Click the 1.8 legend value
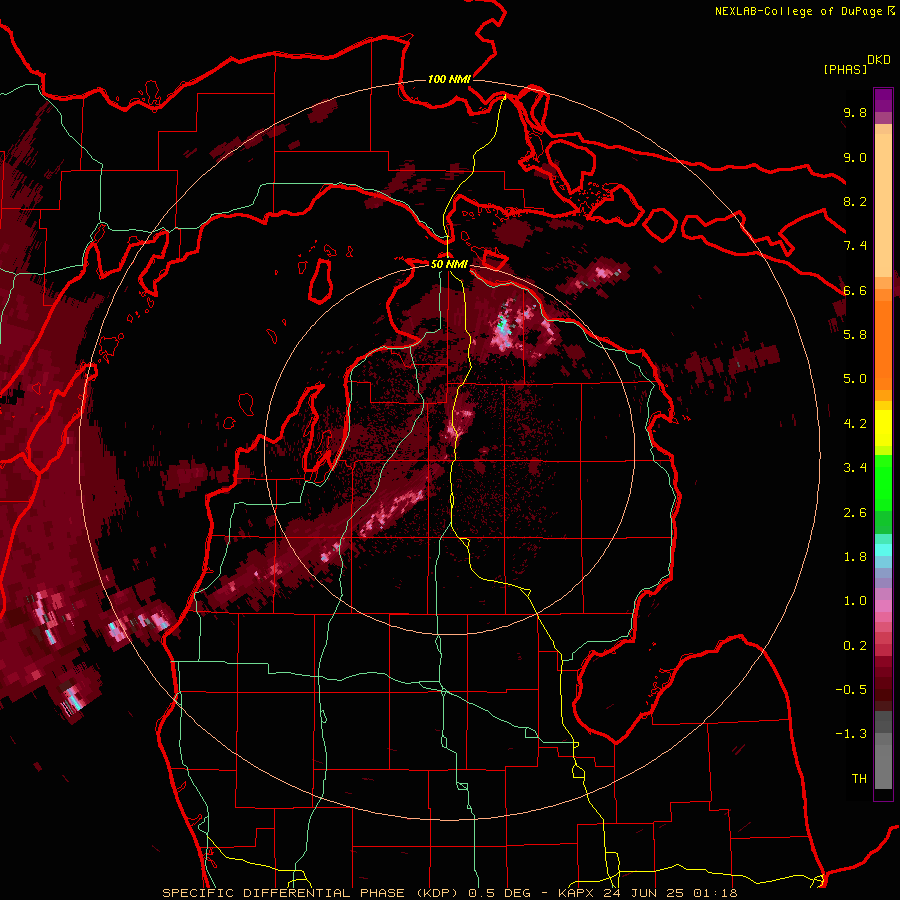 coord(855,557)
